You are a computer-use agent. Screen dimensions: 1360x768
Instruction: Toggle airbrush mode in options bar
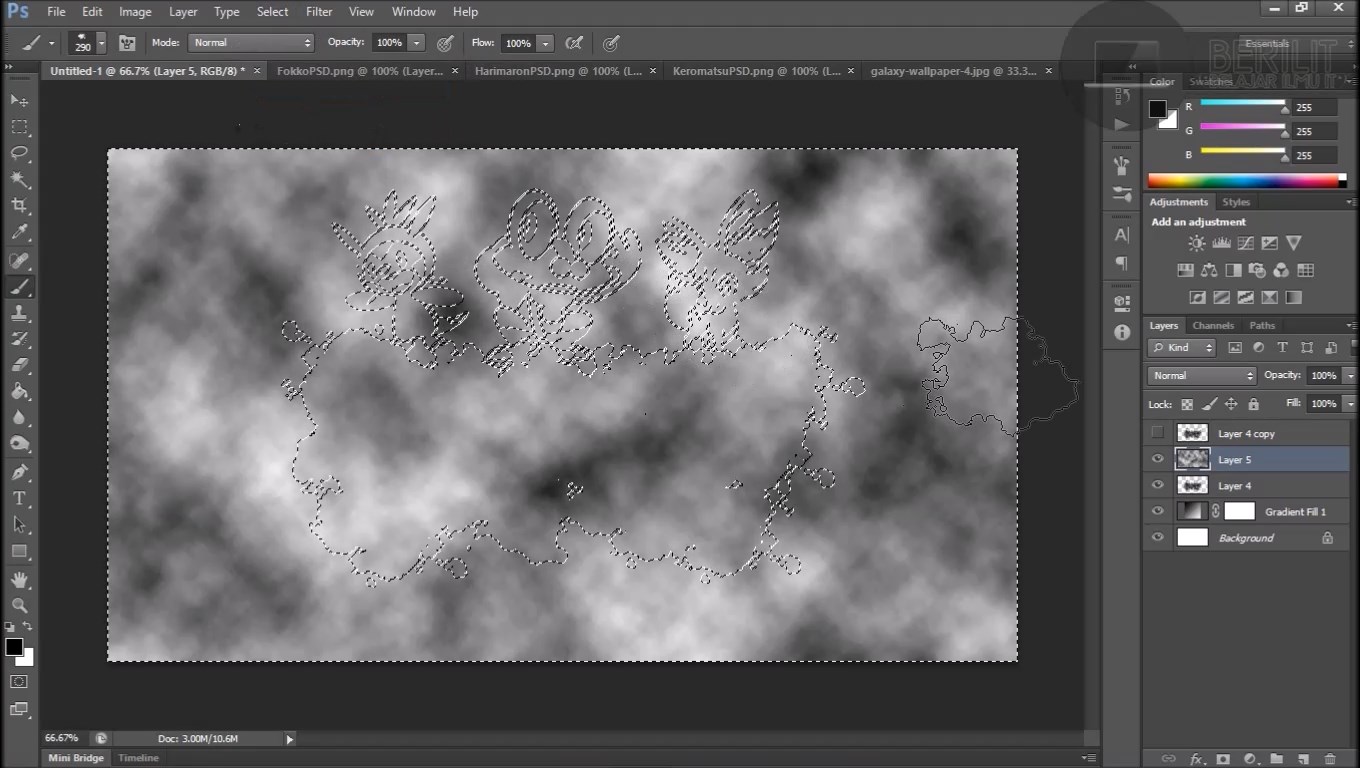(574, 43)
